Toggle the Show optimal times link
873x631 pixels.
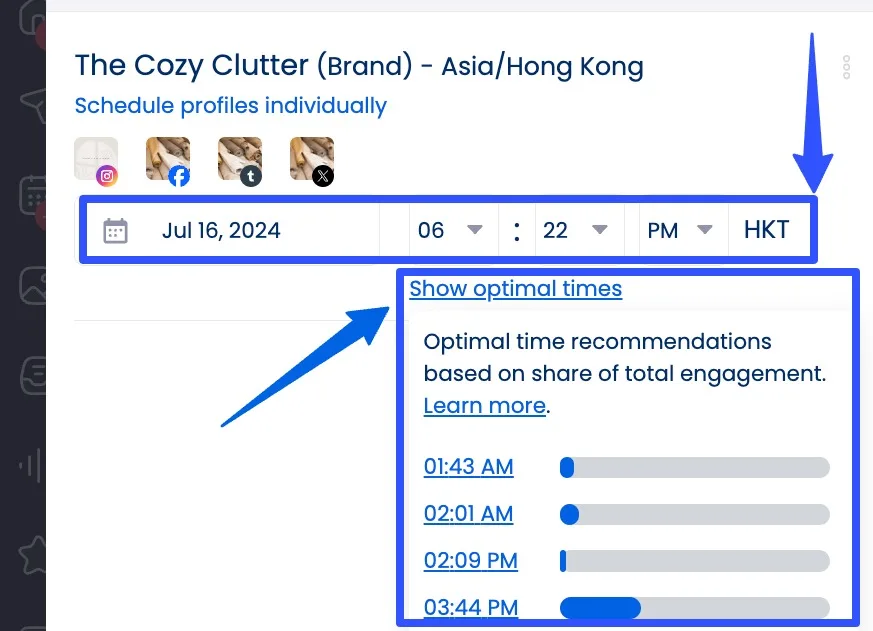(515, 289)
